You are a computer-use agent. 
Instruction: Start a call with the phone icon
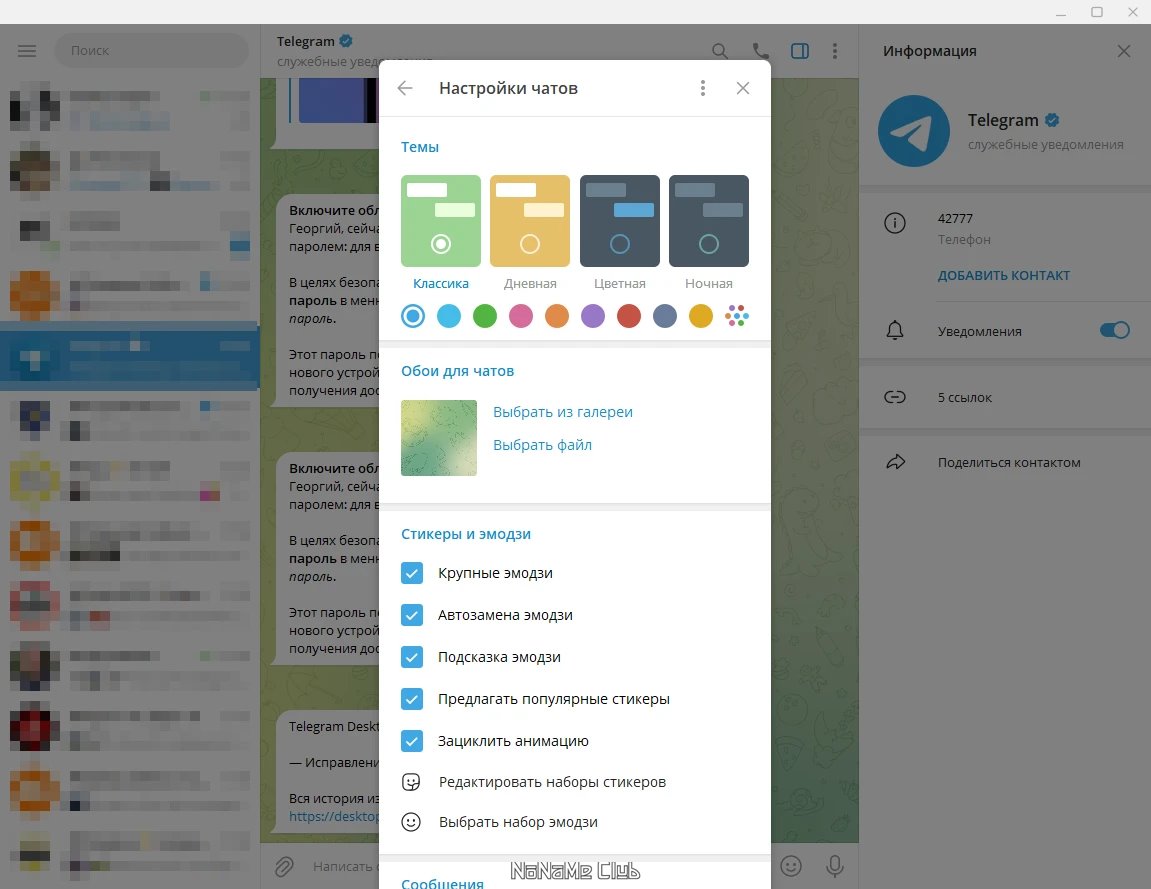coord(760,50)
